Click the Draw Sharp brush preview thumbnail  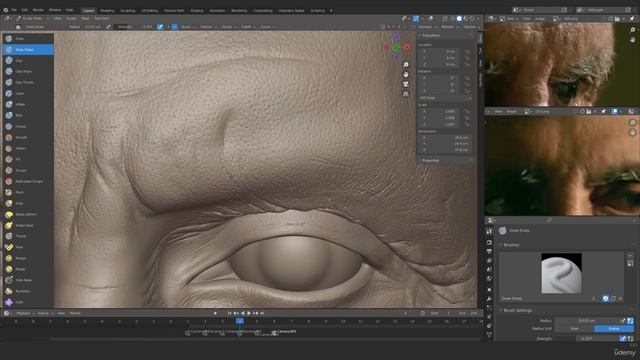click(x=561, y=273)
